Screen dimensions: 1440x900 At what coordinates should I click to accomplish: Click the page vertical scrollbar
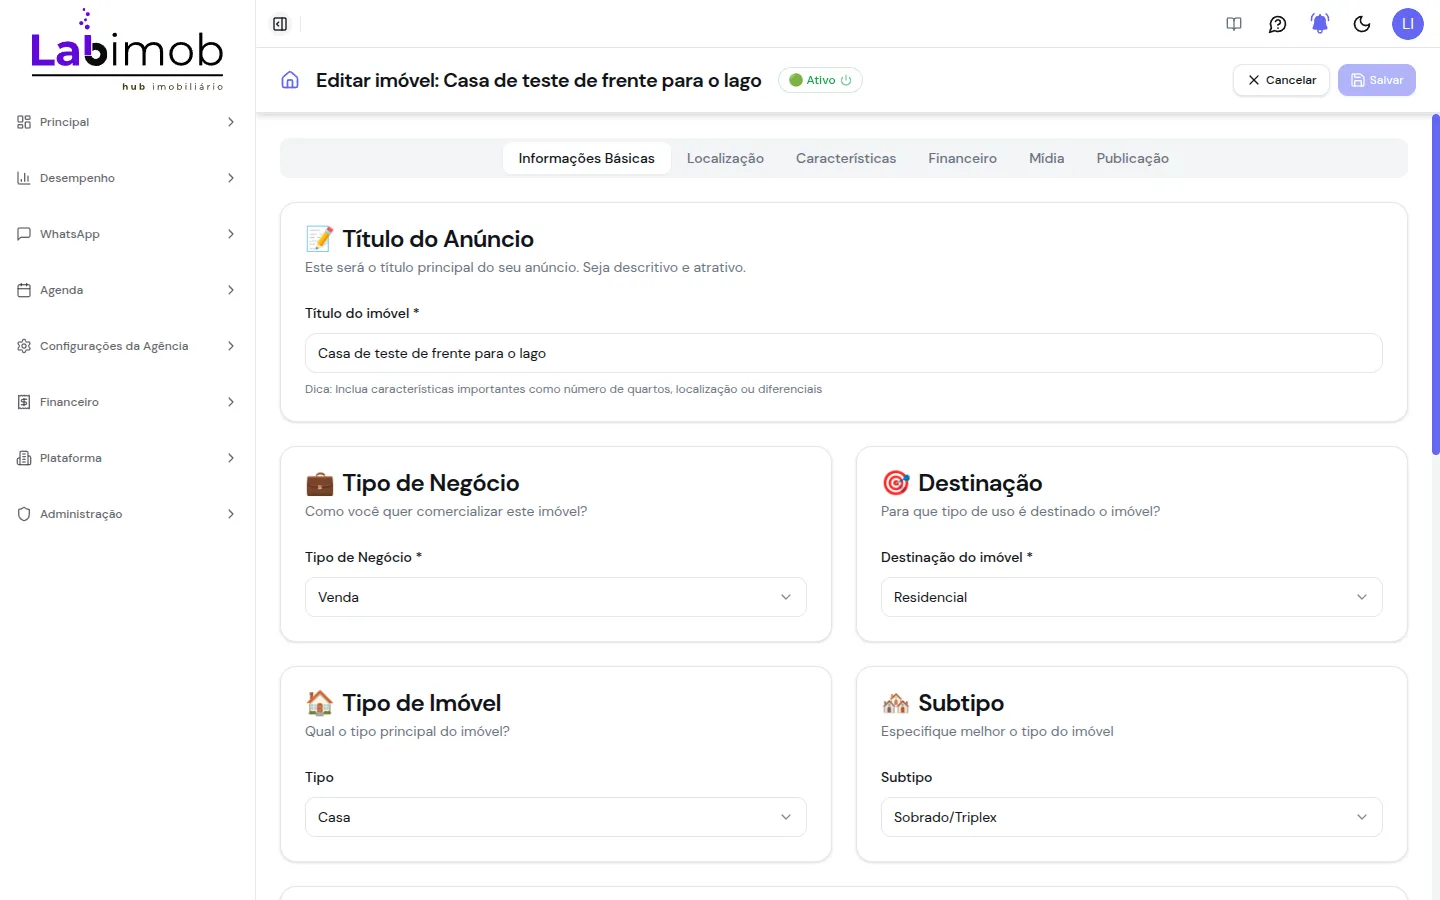1436,285
